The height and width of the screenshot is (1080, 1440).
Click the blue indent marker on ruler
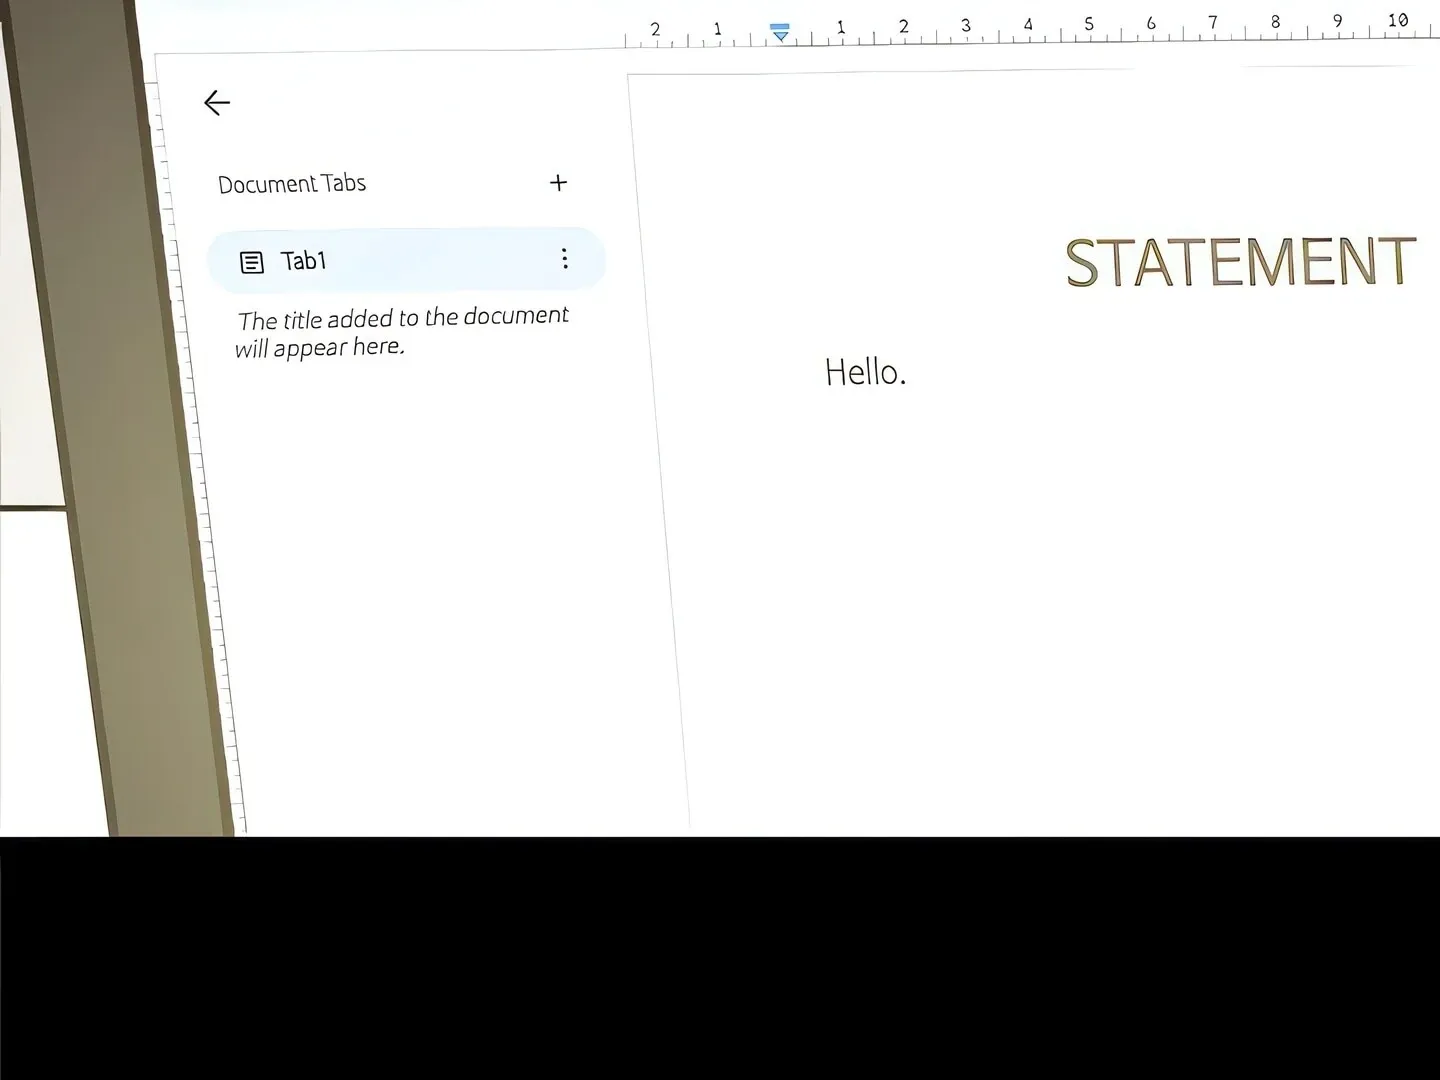(x=780, y=32)
